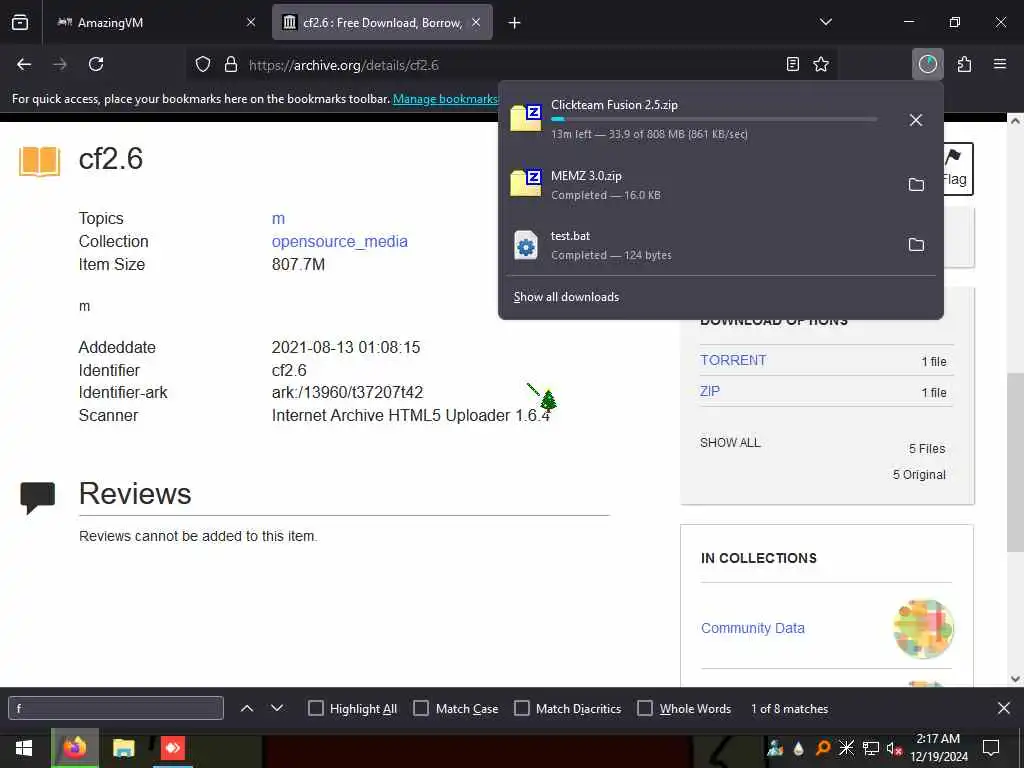Click Firefox icon in taskbar
This screenshot has width=1024, height=768.
point(74,748)
